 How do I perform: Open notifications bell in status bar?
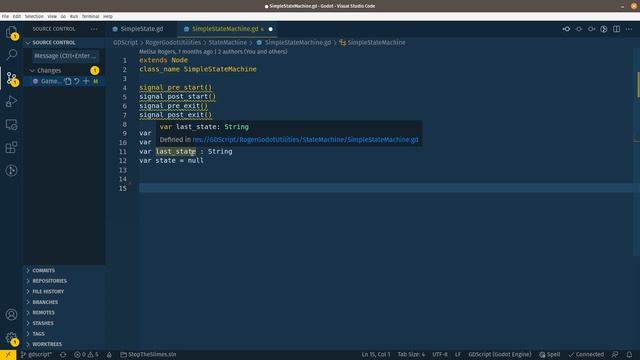coord(629,355)
